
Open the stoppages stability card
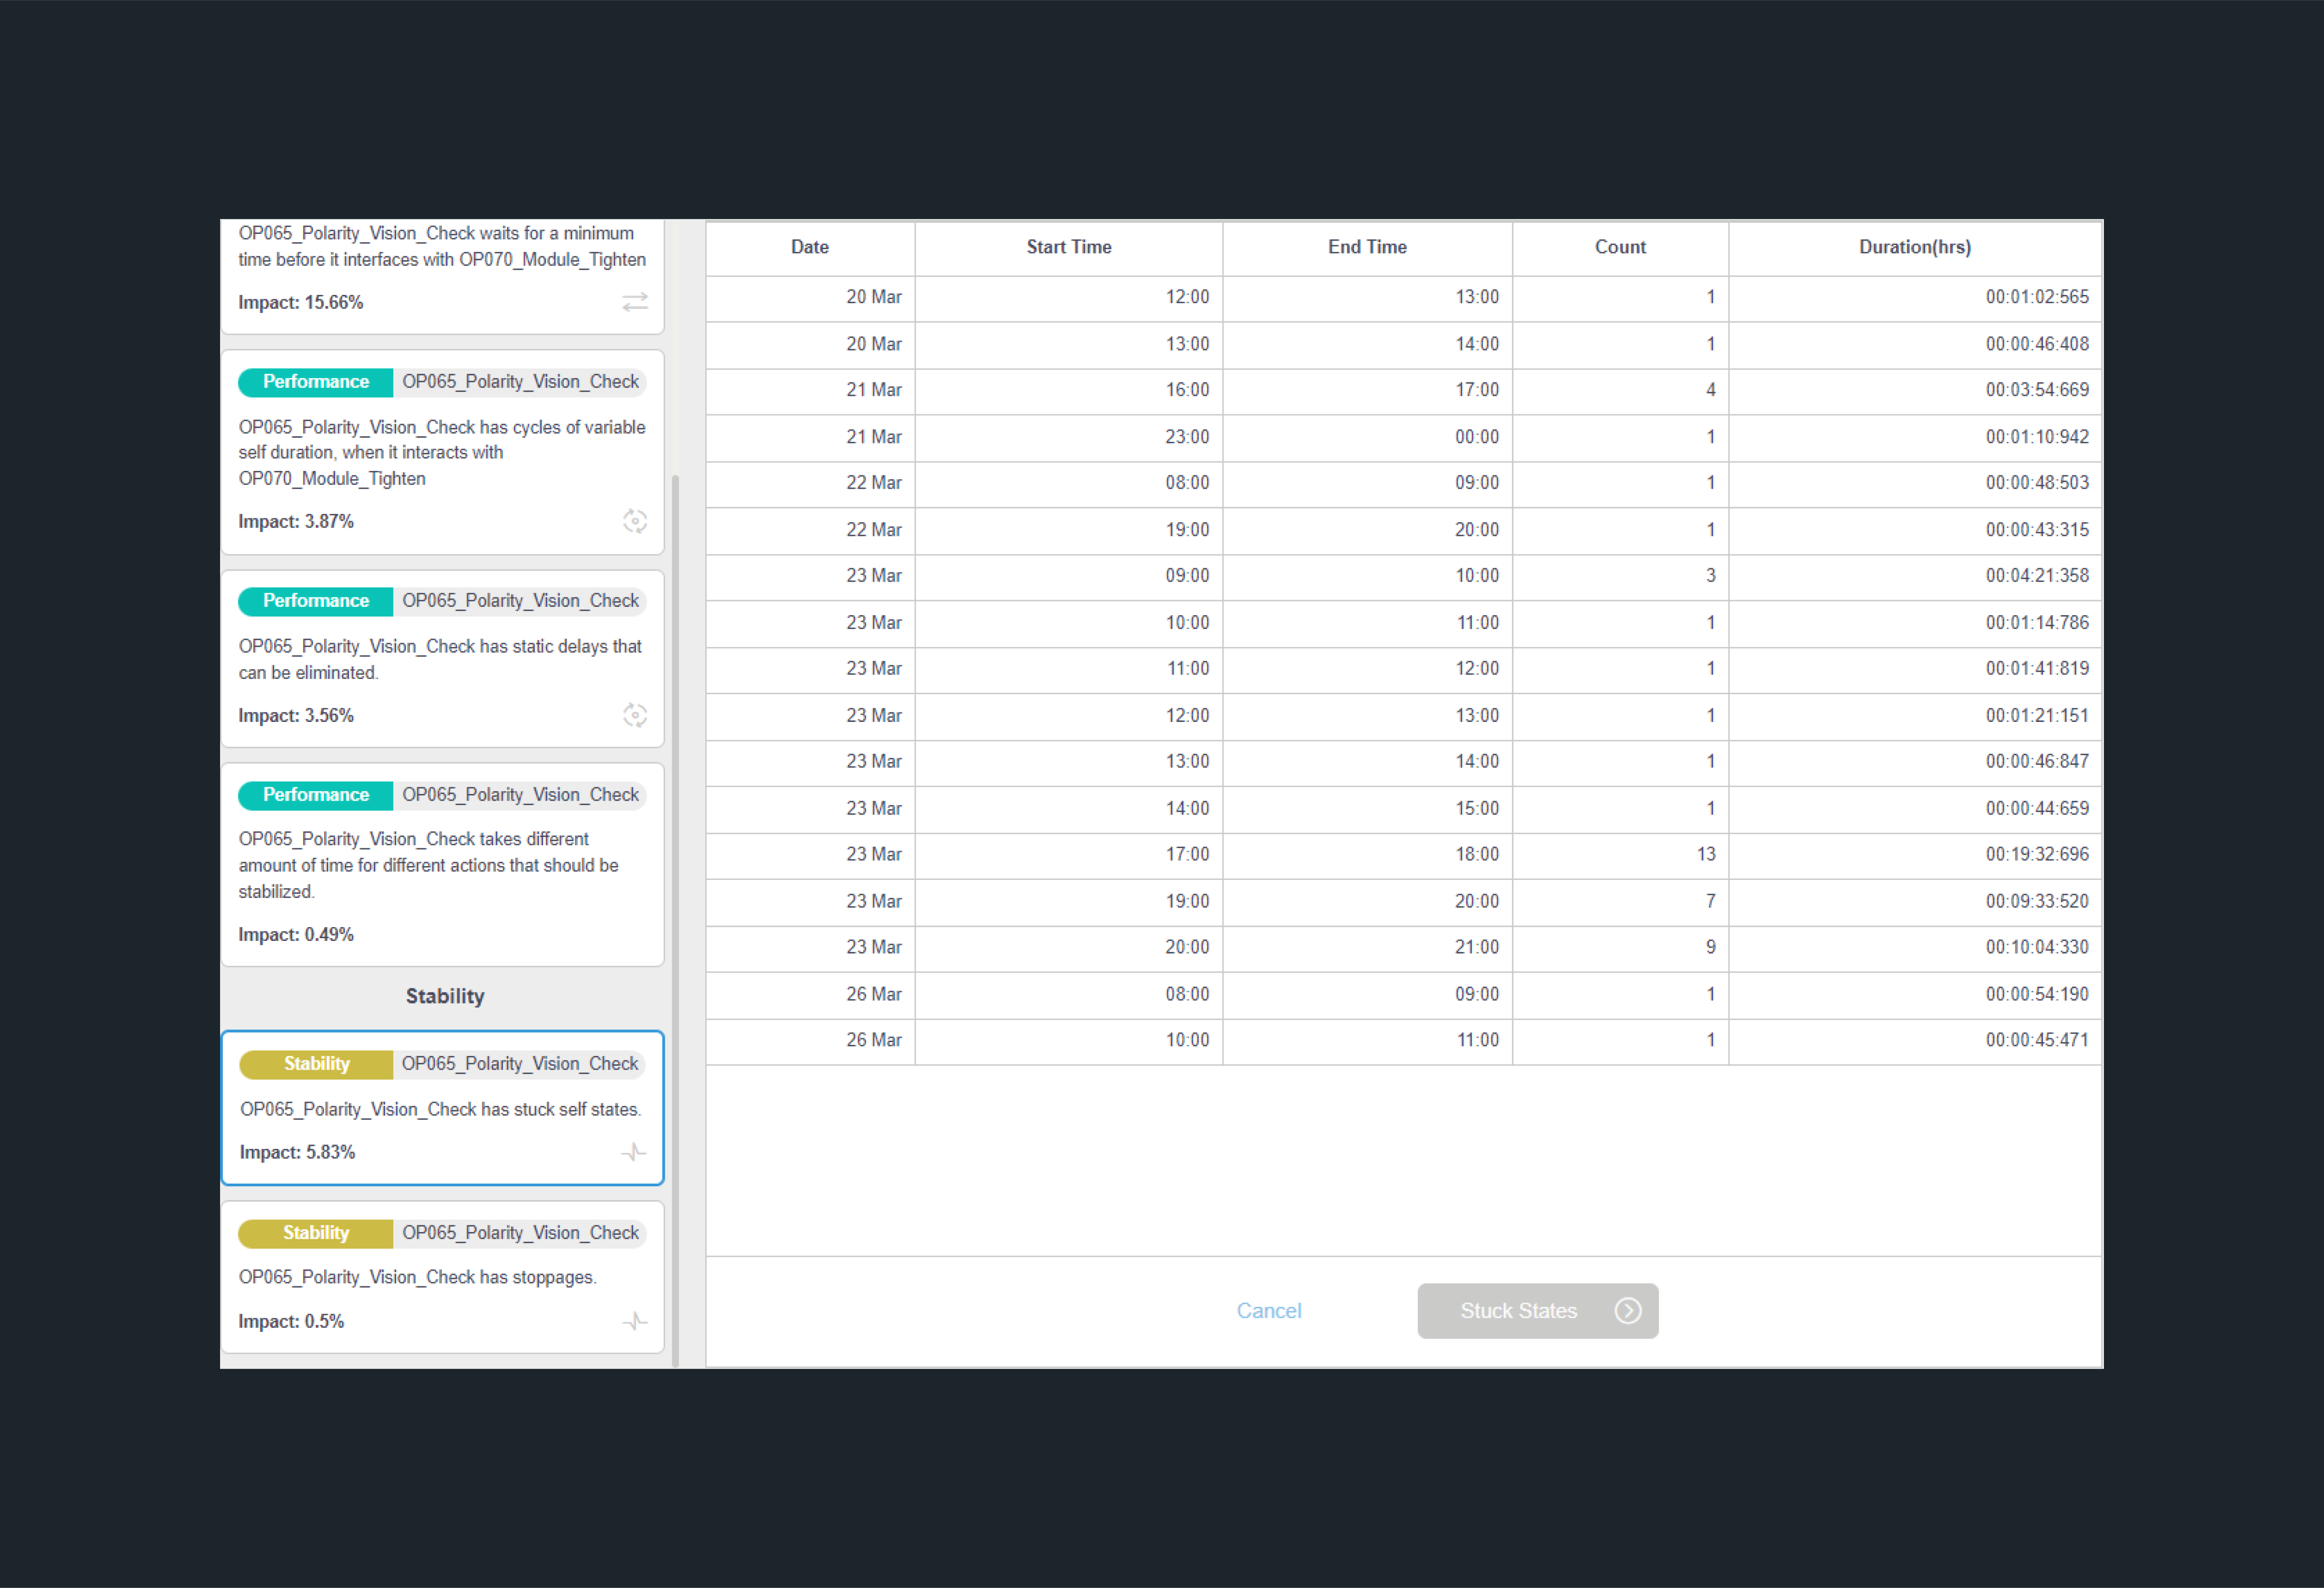(442, 1277)
